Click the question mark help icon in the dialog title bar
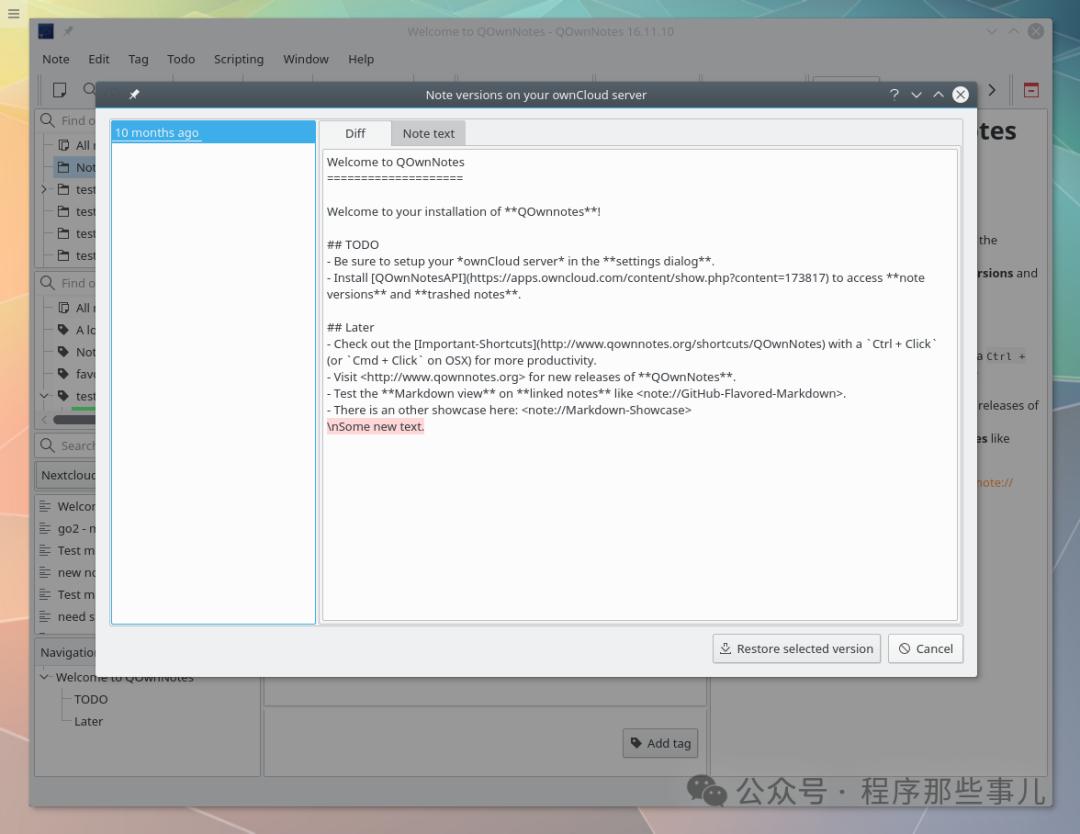The width and height of the screenshot is (1080, 834). click(894, 94)
